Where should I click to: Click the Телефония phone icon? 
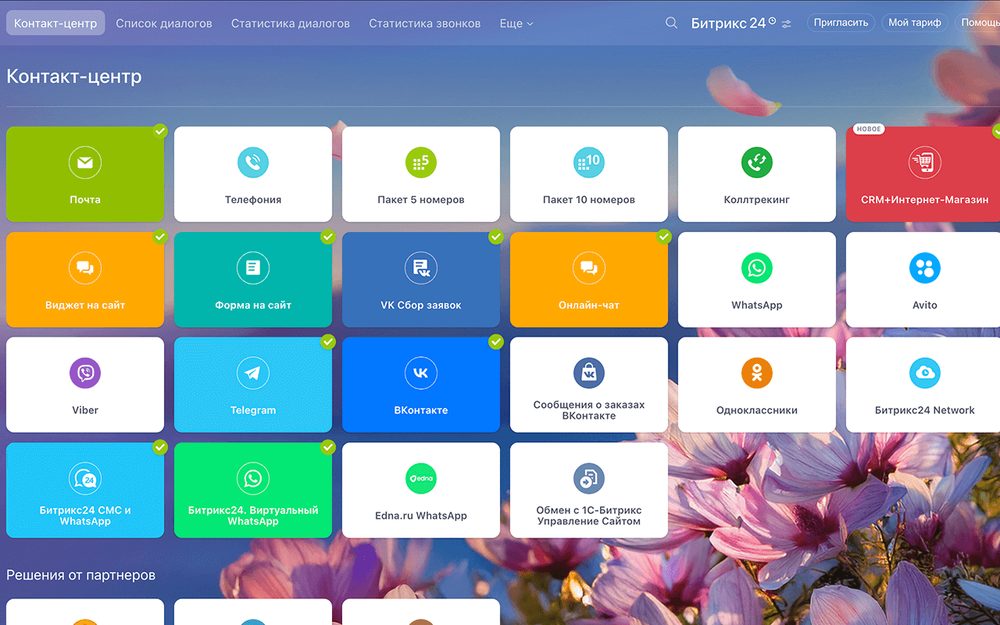tap(253, 162)
